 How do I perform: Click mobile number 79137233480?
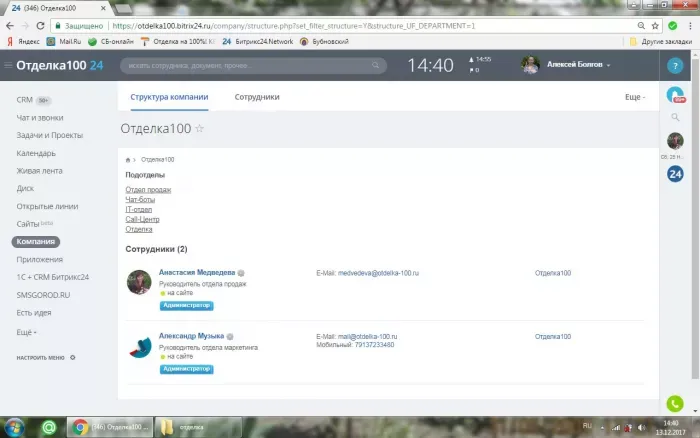(375, 345)
